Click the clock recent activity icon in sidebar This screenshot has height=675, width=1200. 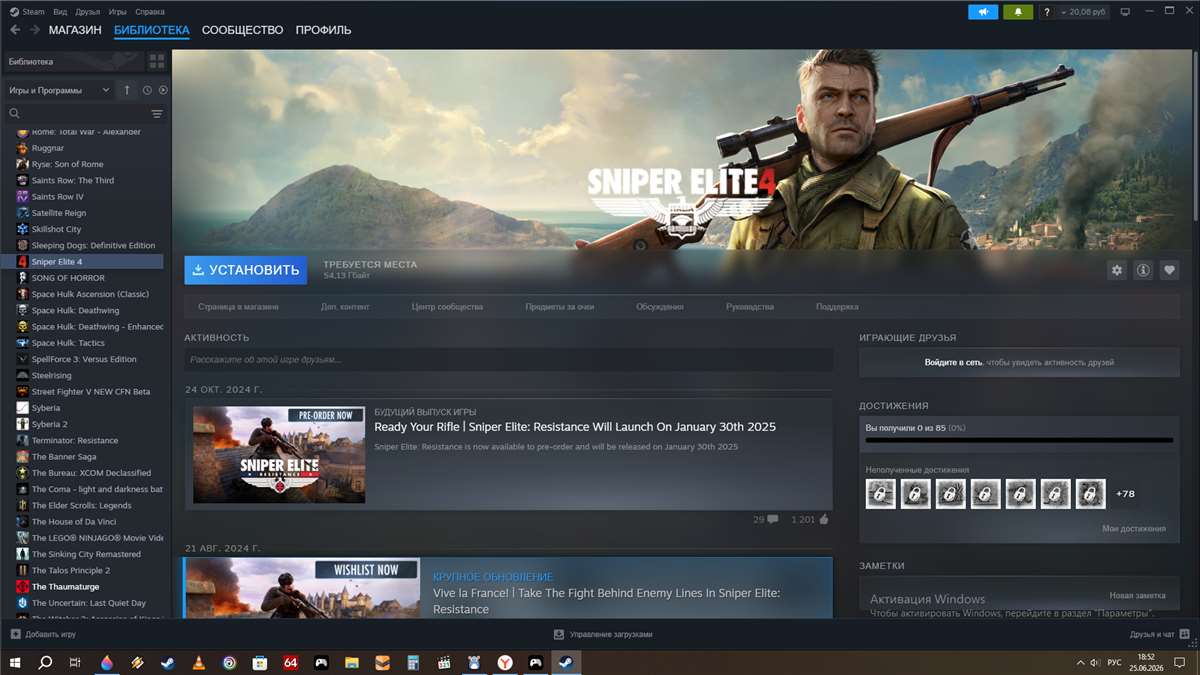coord(147,90)
